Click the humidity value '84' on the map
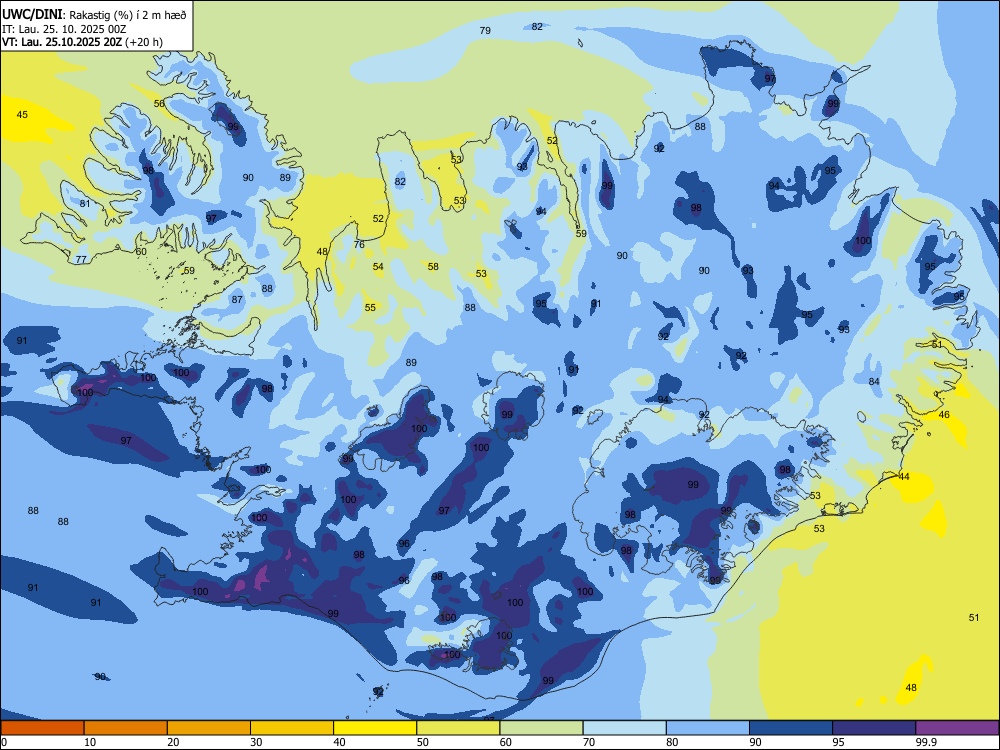 click(x=874, y=382)
